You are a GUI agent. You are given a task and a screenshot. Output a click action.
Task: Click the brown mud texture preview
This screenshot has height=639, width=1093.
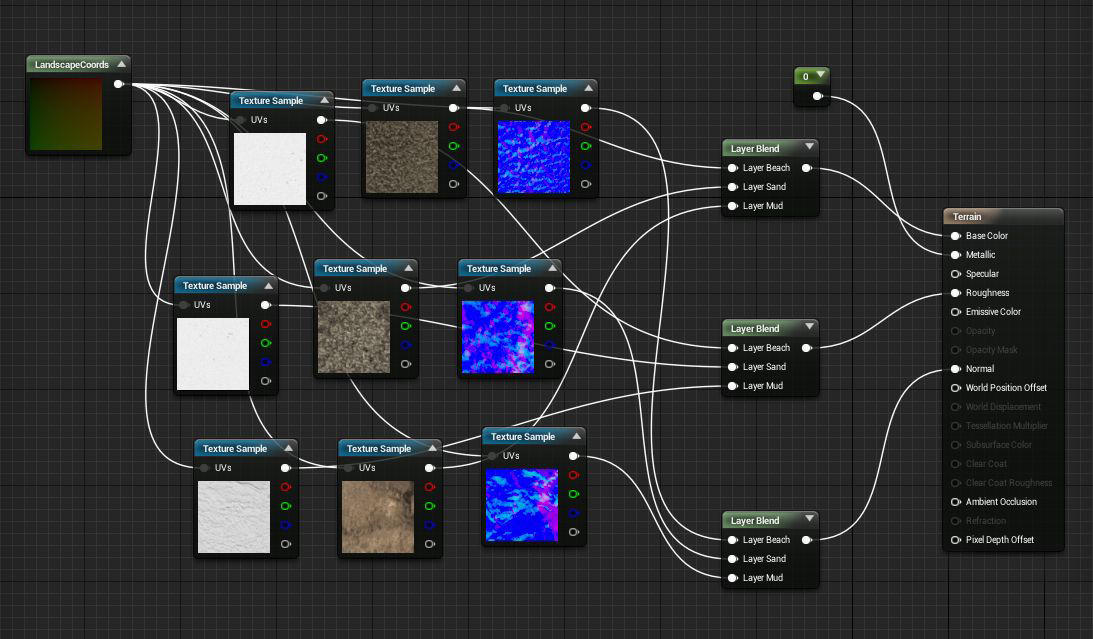378,517
